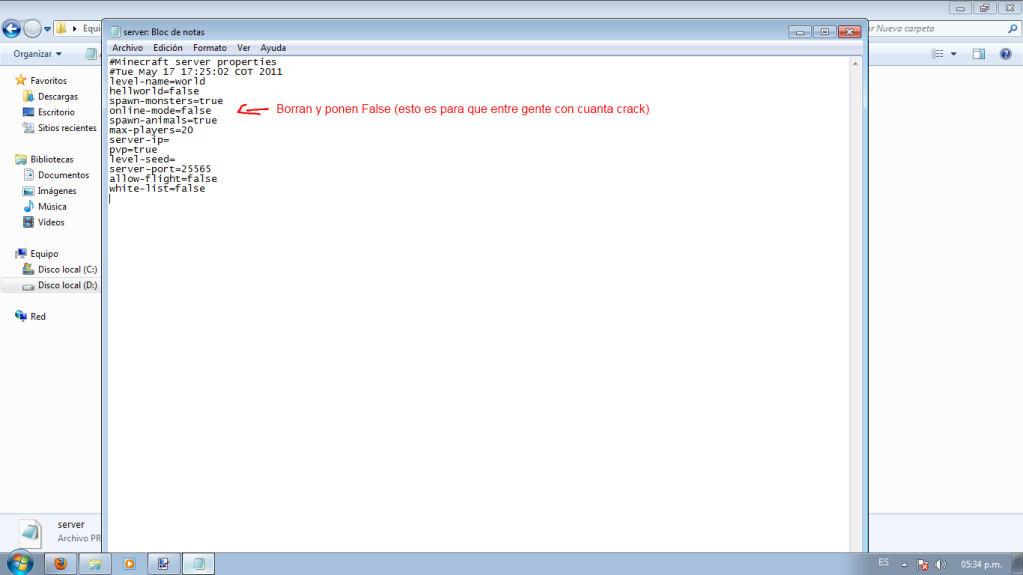Open Firefox from the taskbar
1023x575 pixels.
(61, 564)
